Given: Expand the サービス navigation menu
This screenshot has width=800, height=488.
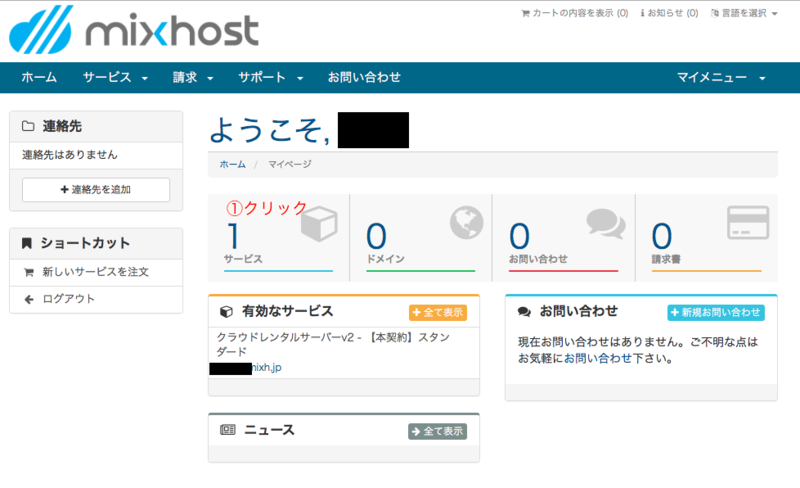Looking at the screenshot, I should (115, 78).
